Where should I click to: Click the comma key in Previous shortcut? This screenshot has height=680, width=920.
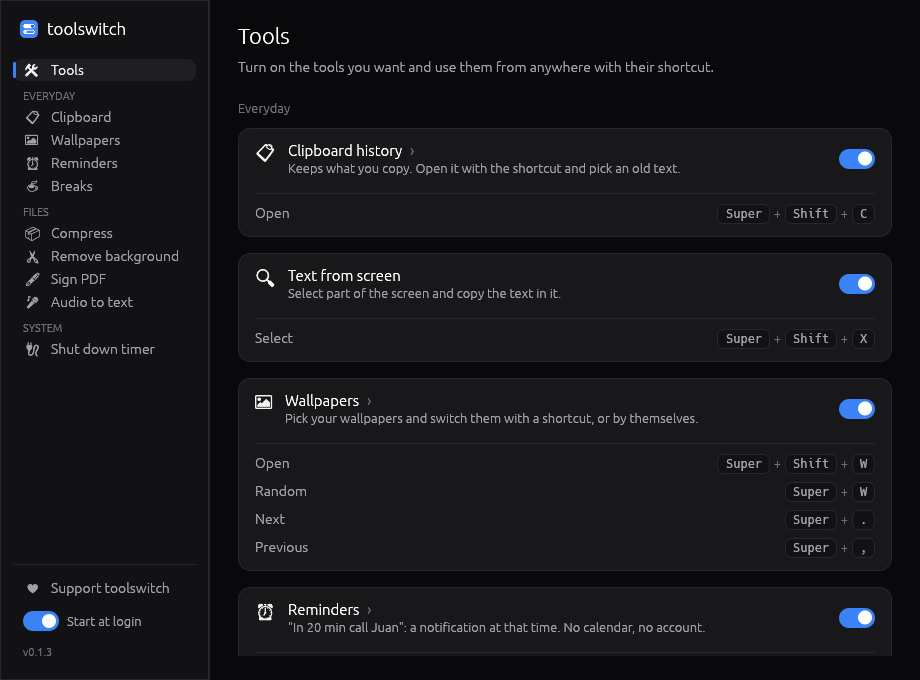[863, 548]
